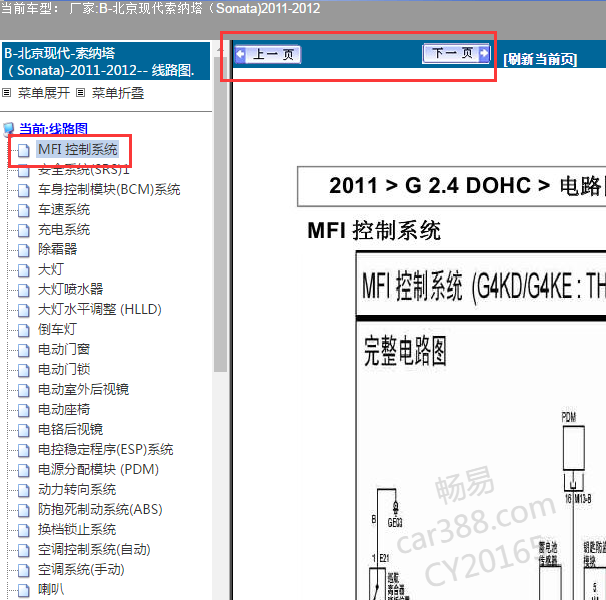This screenshot has width=606, height=600.
Task: Click the 刷新当前页 refresh link
Action: 540,60
